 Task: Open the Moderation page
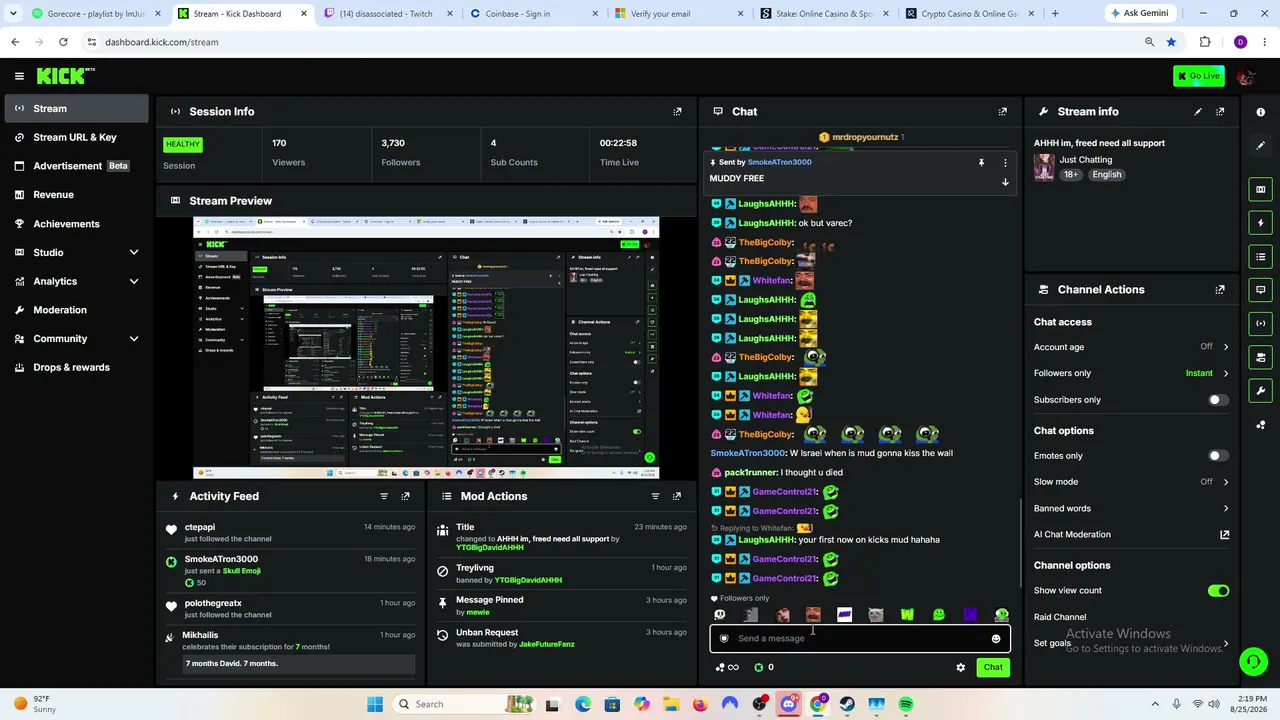coord(75,310)
